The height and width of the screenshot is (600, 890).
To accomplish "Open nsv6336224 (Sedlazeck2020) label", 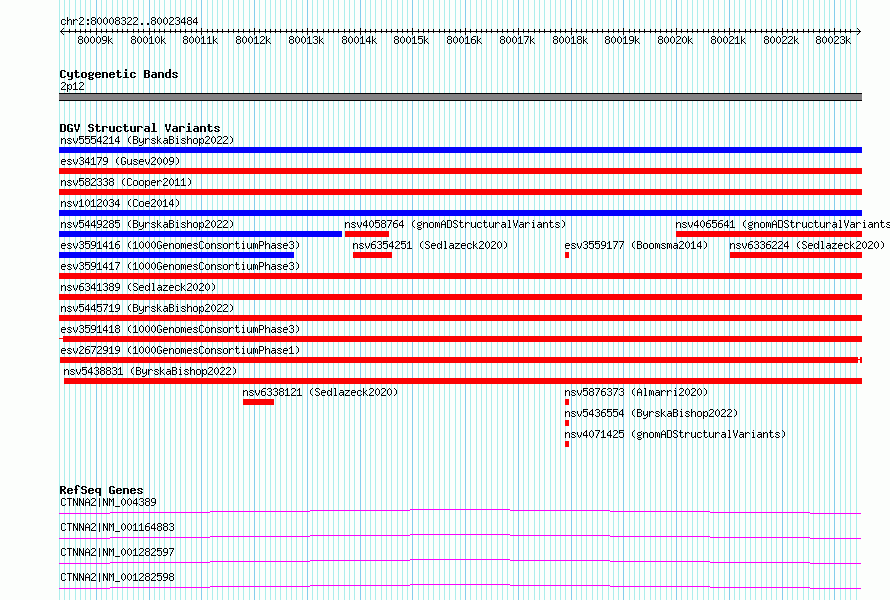I will coord(807,245).
